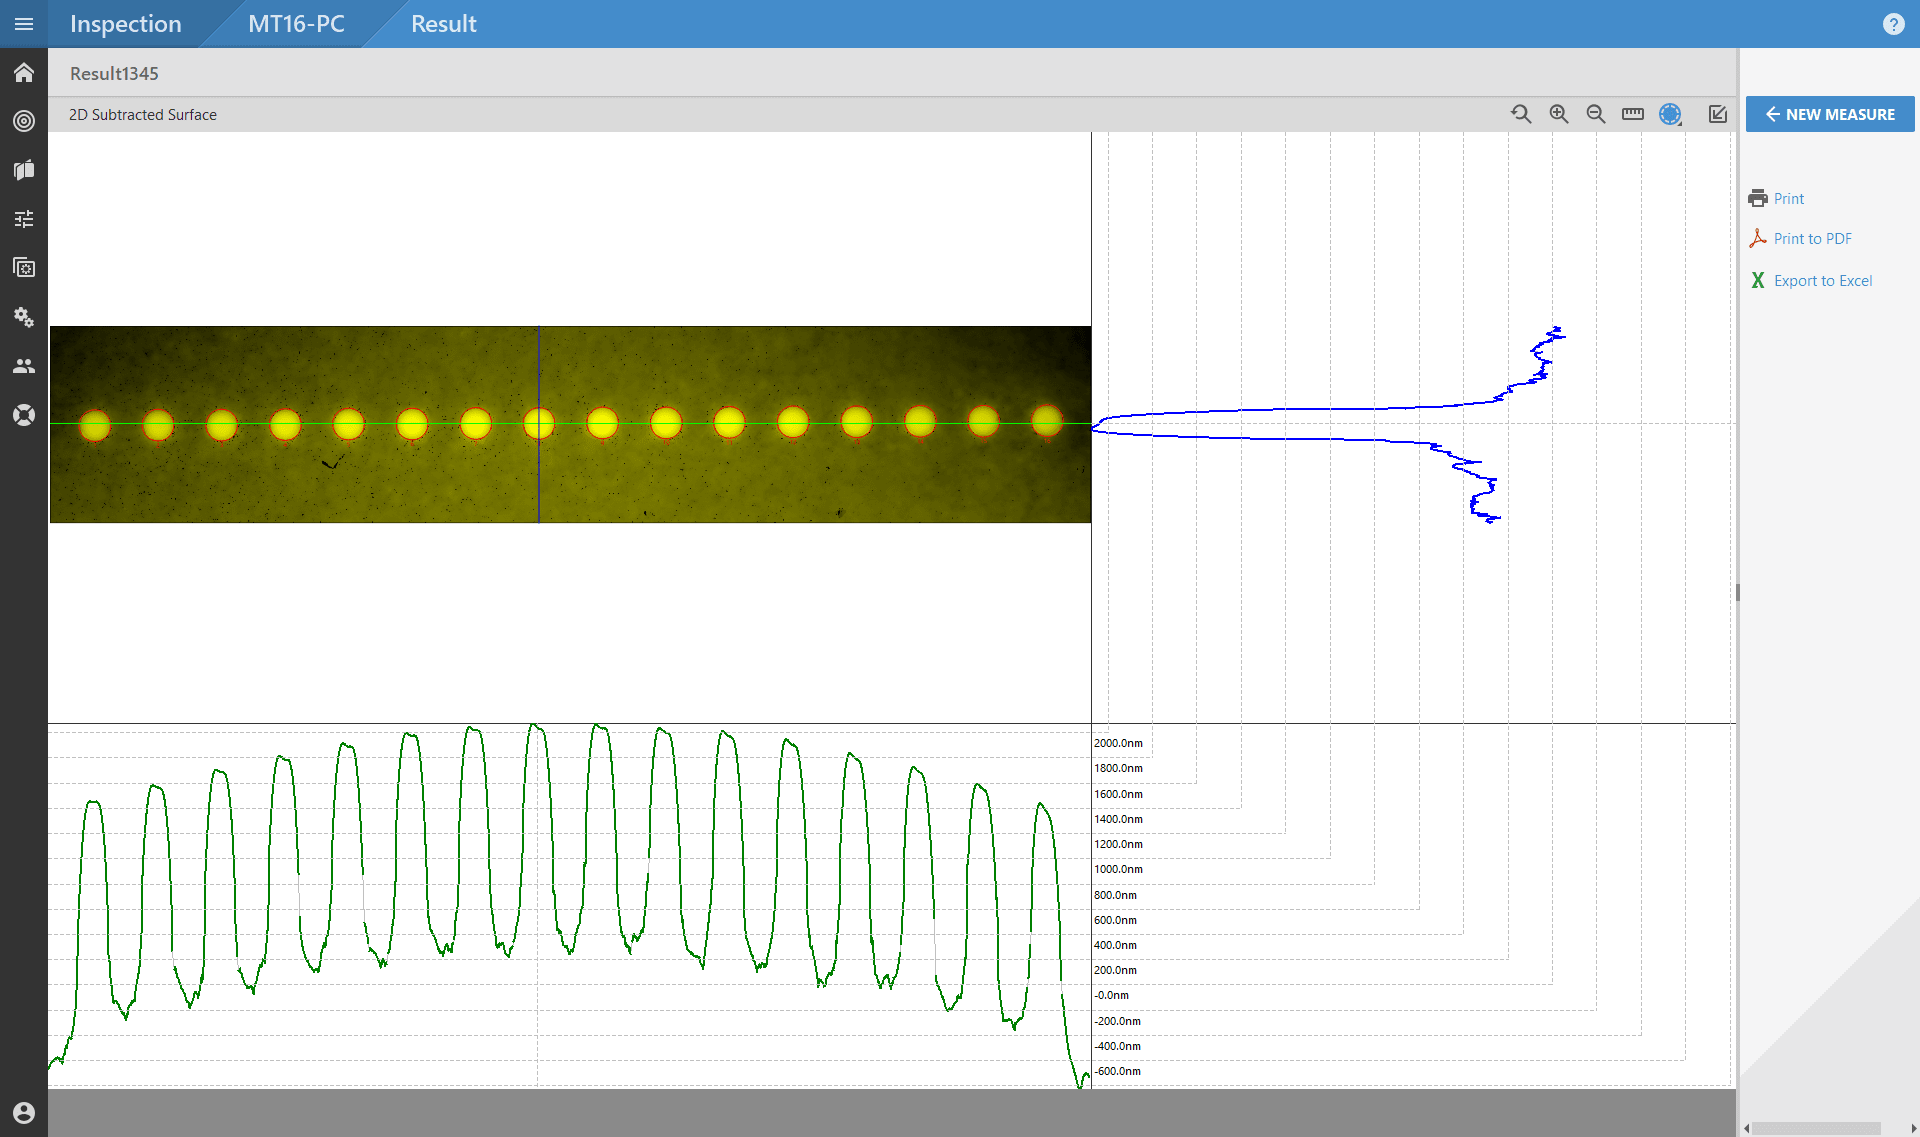
Task: Zoom out of the surface view
Action: [x=1596, y=114]
